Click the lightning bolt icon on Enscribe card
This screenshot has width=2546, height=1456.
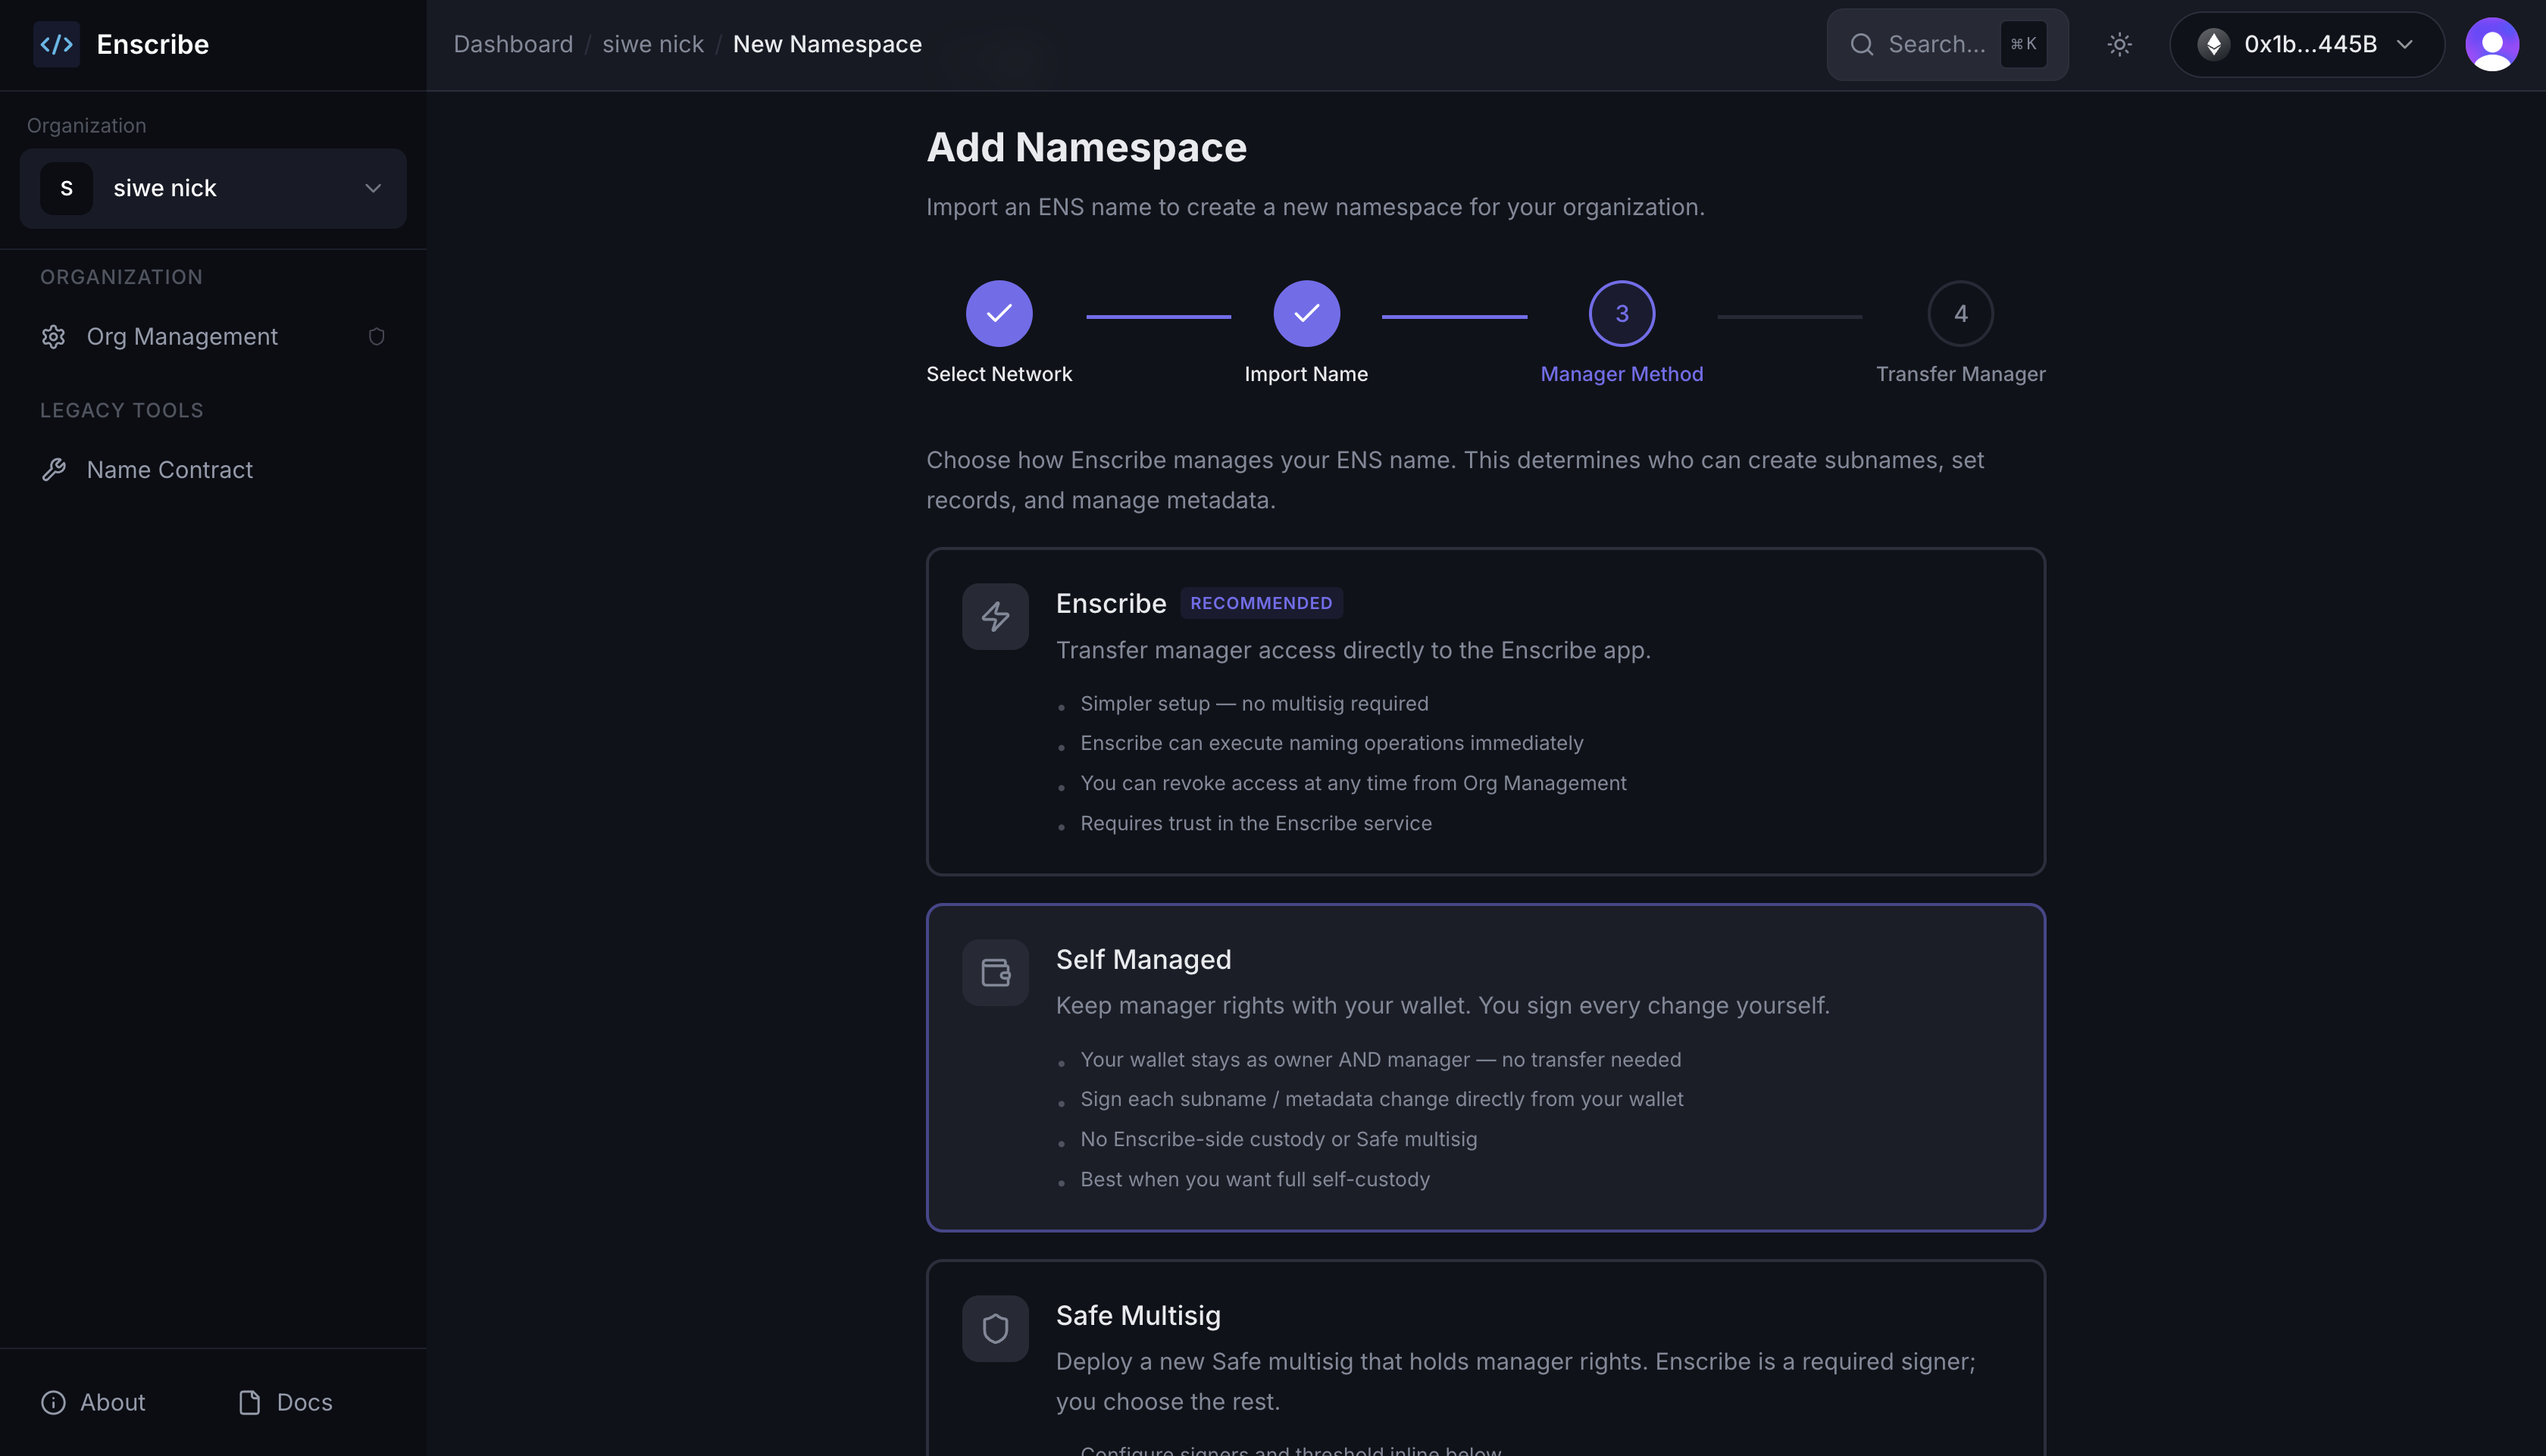pyautogui.click(x=995, y=616)
